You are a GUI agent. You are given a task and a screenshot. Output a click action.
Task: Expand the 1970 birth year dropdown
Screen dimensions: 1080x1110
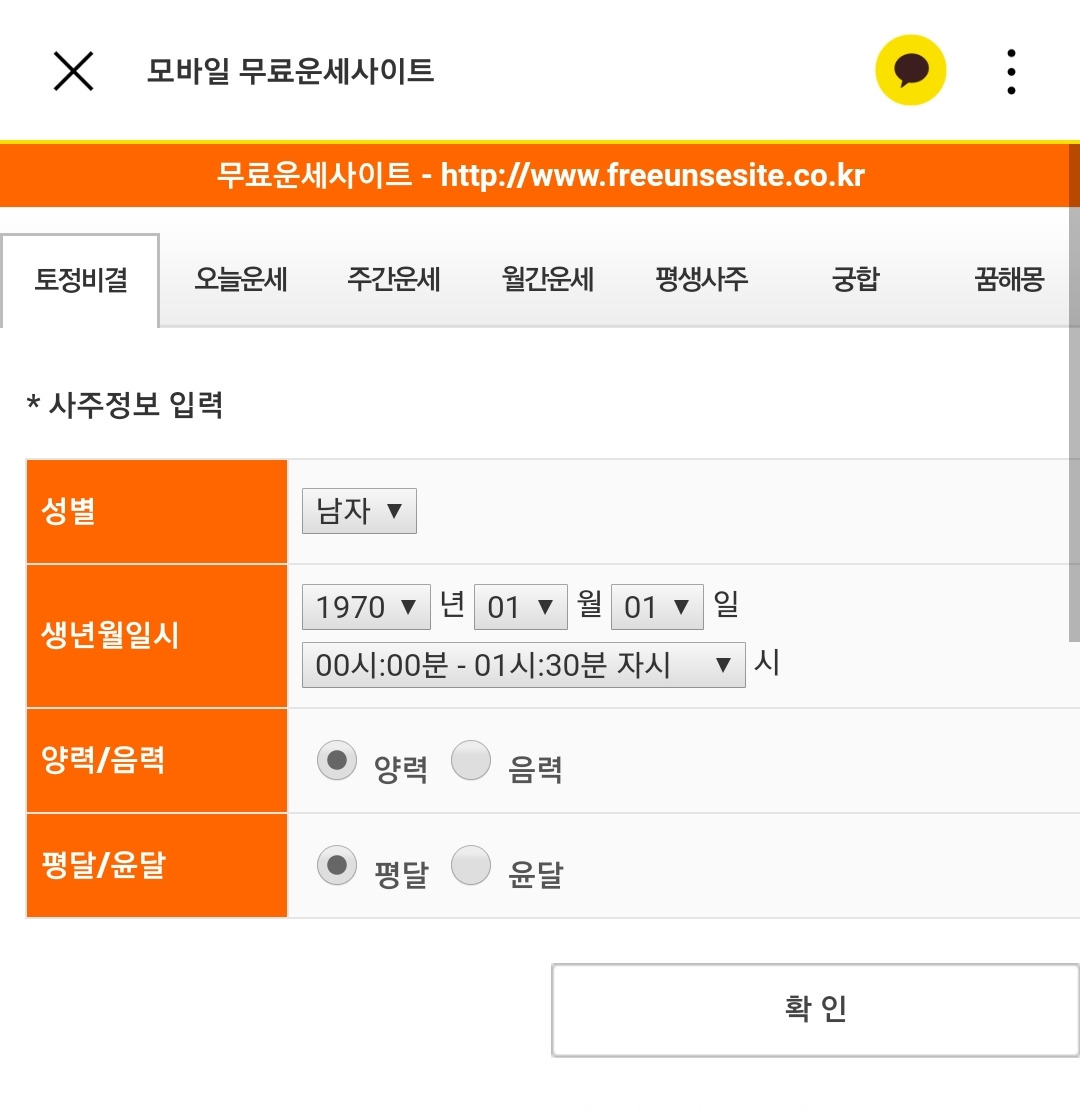coord(366,607)
